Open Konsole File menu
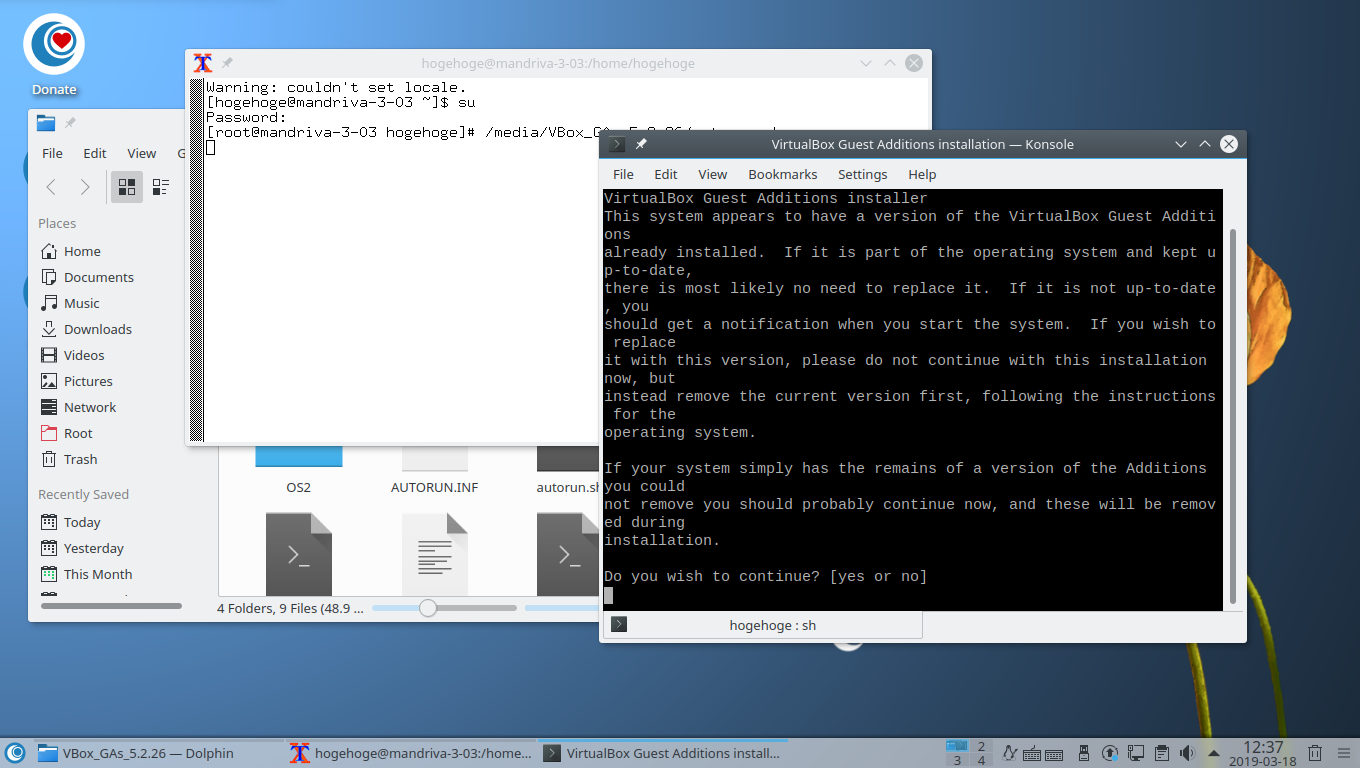 pos(623,174)
